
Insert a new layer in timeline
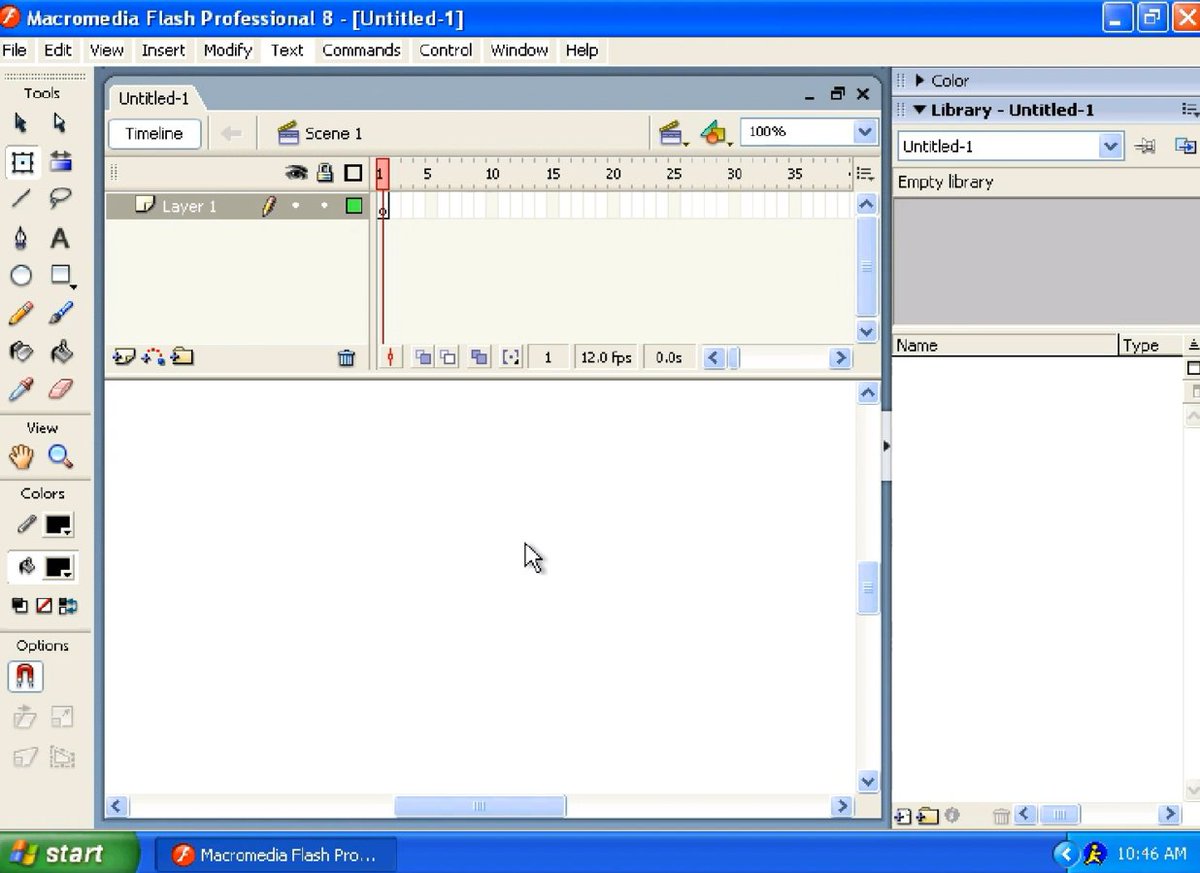click(x=124, y=356)
